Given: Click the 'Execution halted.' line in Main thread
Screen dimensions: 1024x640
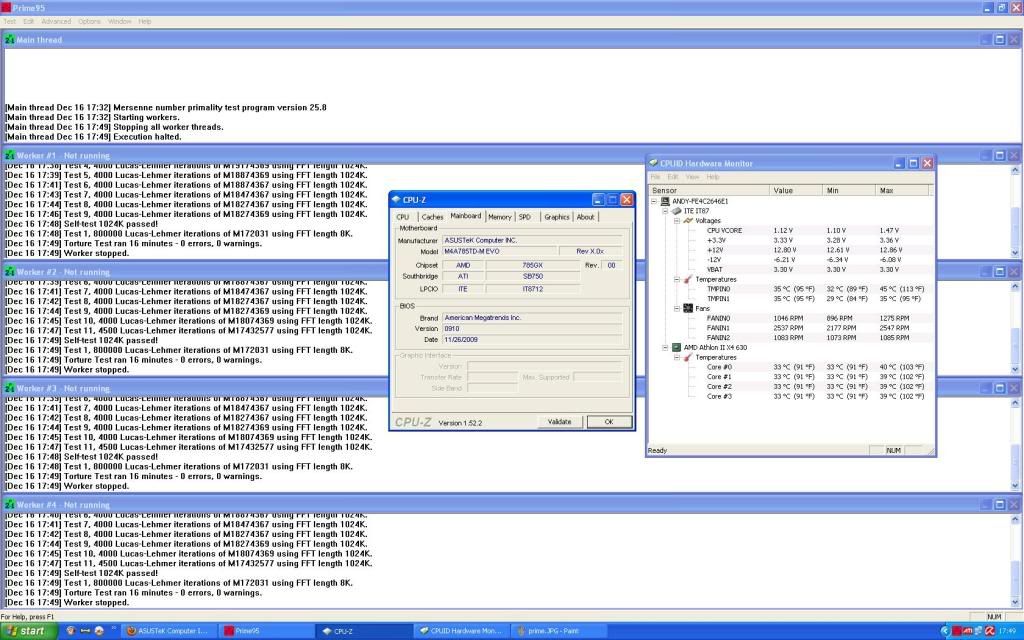Looking at the screenshot, I should (x=93, y=137).
